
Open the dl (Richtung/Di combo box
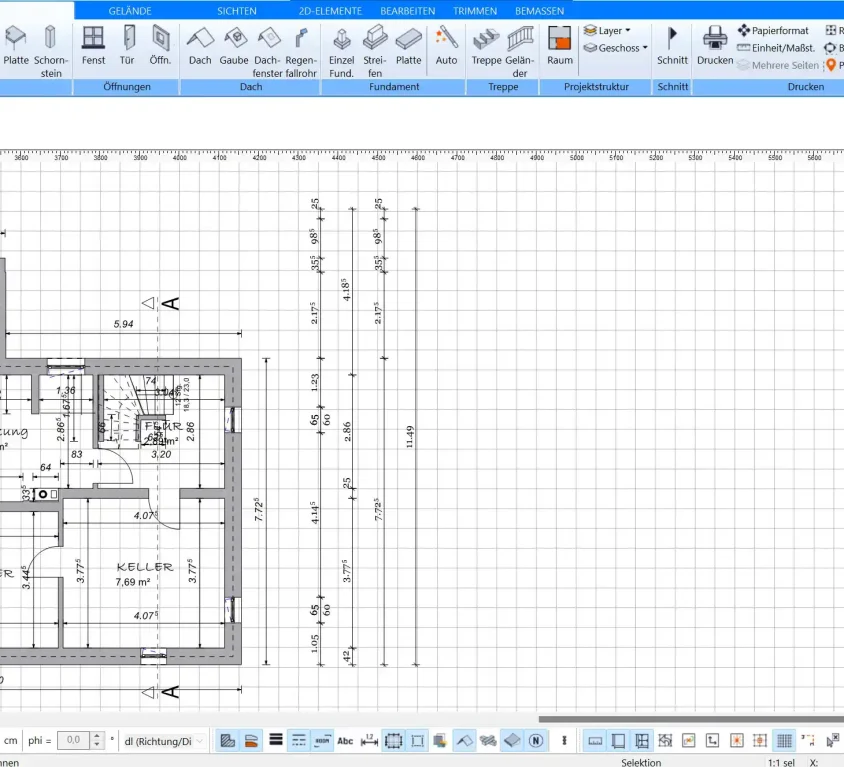pyautogui.click(x=164, y=741)
